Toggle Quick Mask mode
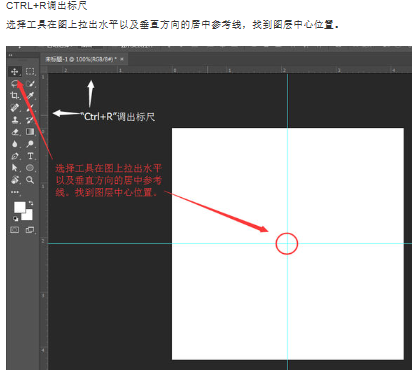420x375 pixels. [14, 230]
